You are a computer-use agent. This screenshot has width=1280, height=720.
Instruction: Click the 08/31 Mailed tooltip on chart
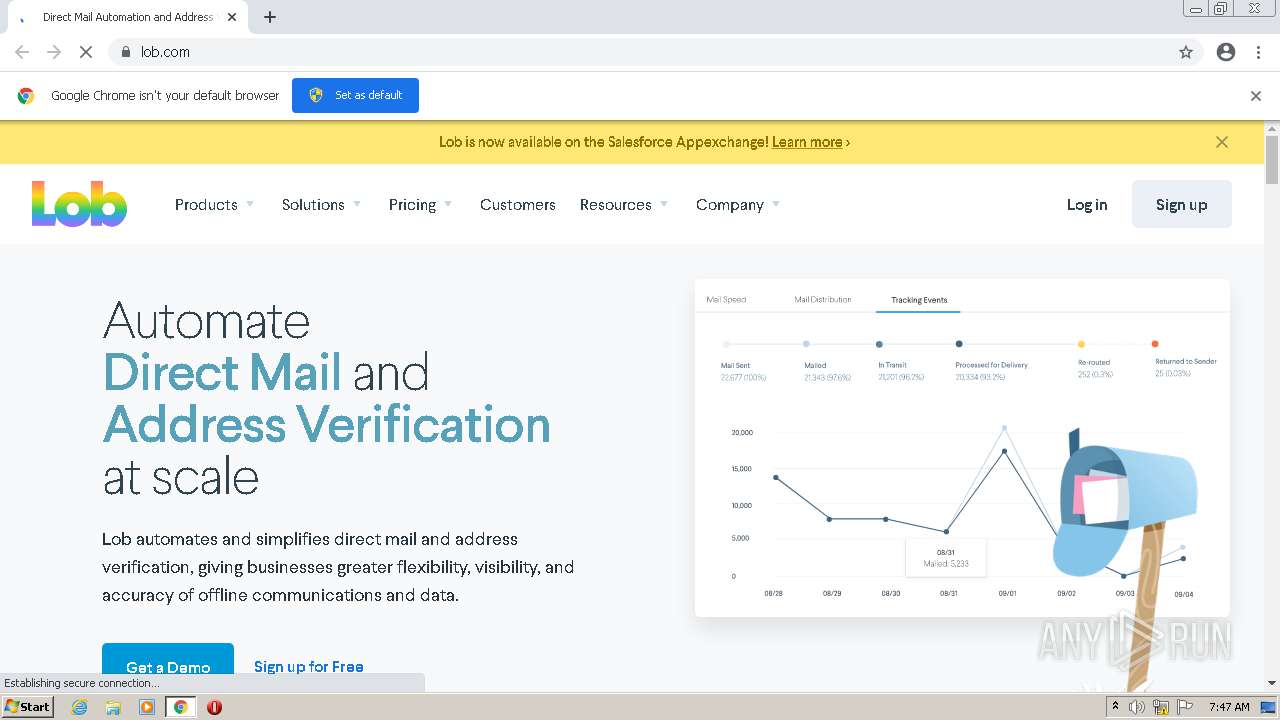(x=946, y=558)
